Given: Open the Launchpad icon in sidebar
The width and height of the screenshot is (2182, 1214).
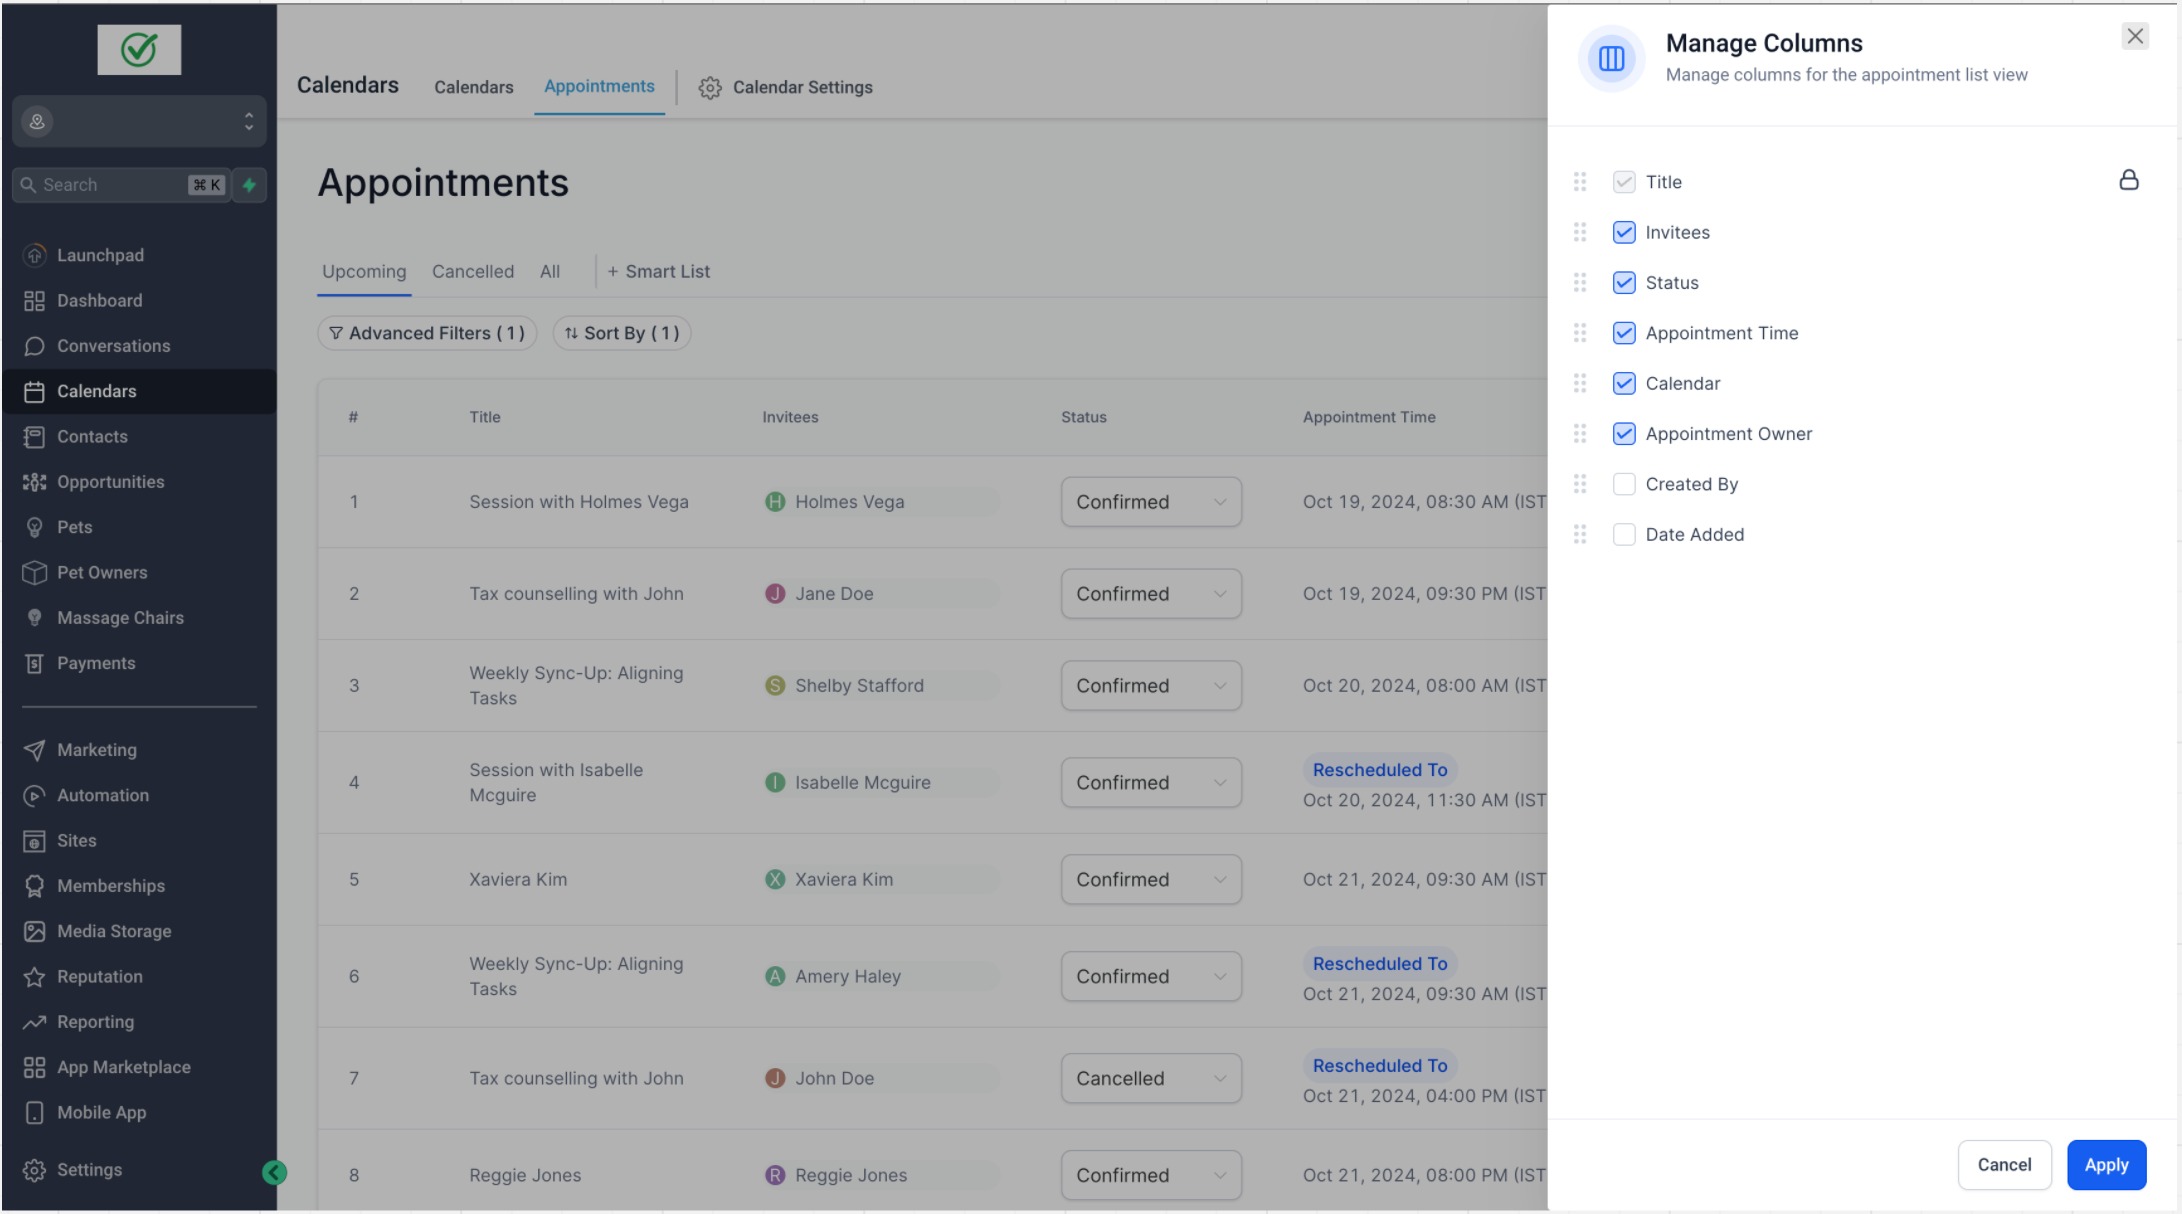Looking at the screenshot, I should point(35,255).
